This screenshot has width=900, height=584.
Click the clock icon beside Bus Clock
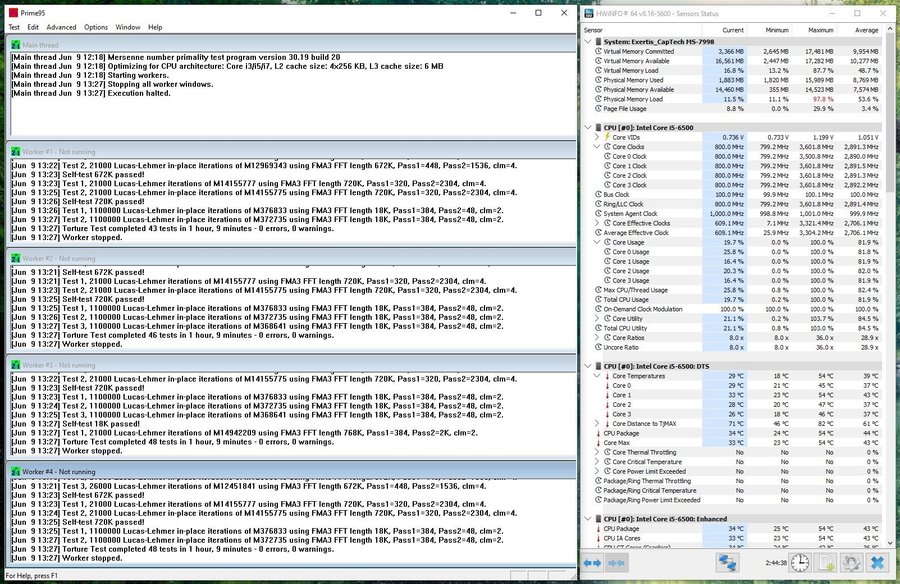(598, 195)
